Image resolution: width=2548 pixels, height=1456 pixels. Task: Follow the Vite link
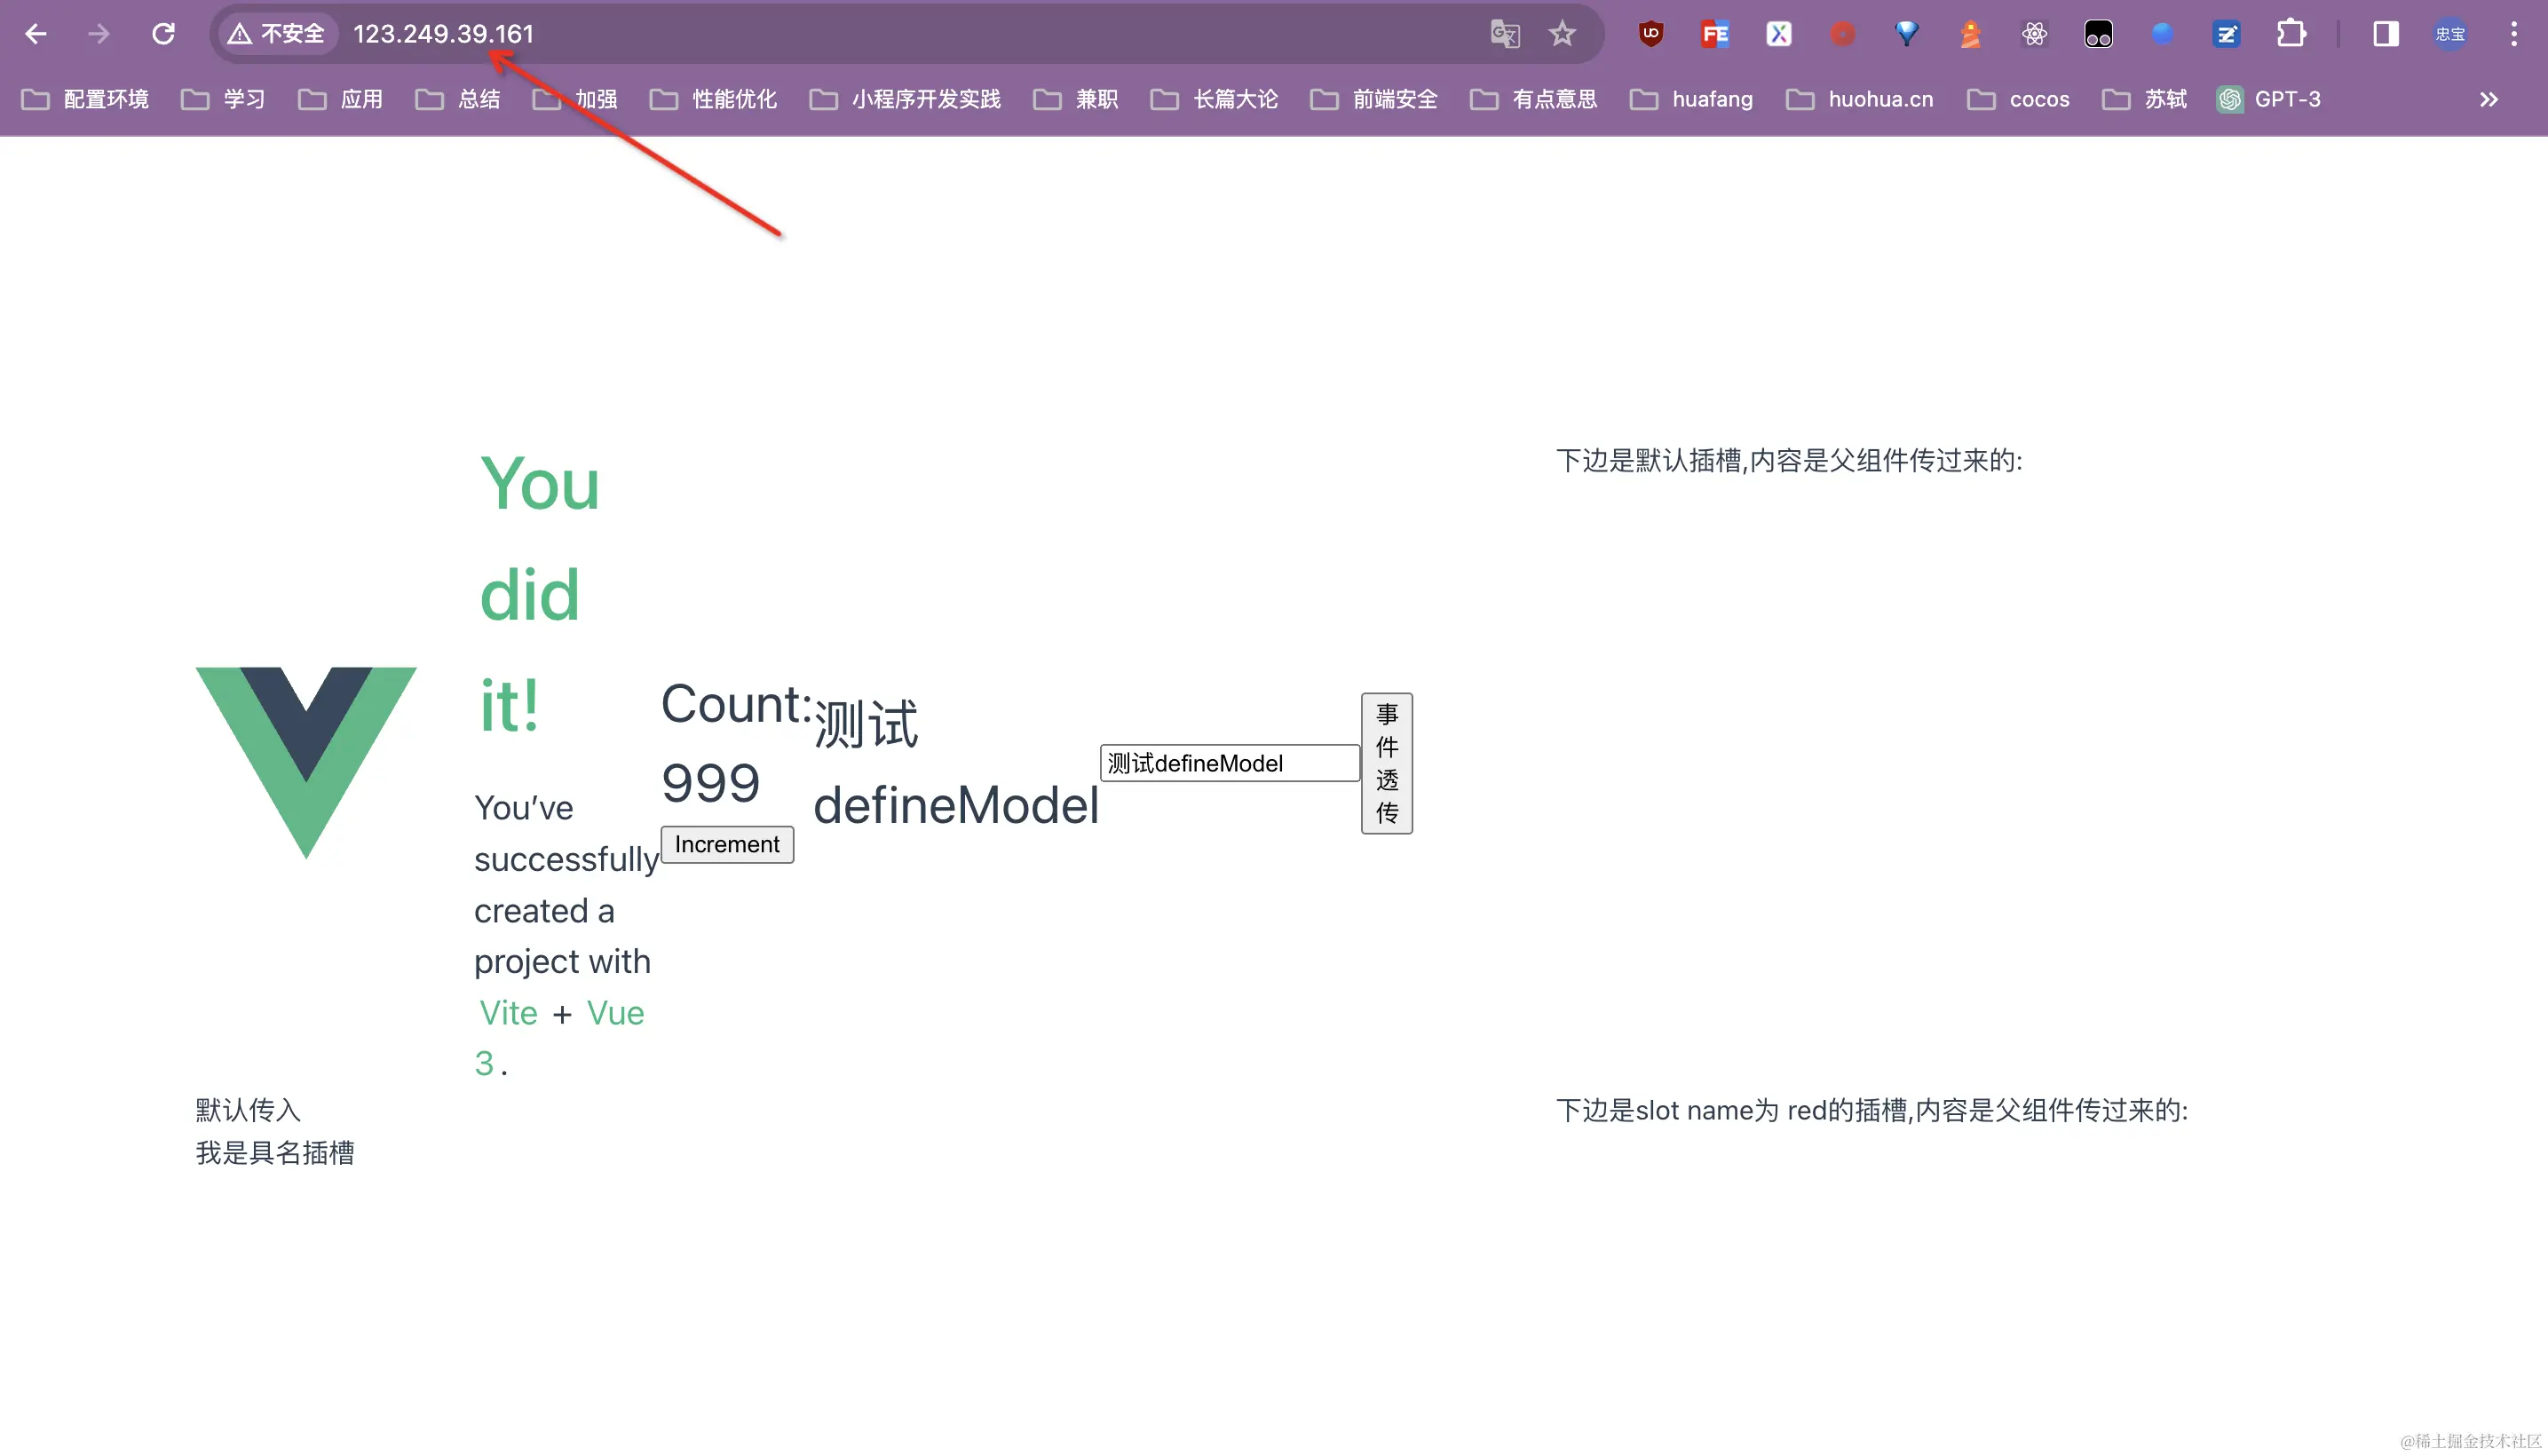pyautogui.click(x=508, y=1012)
